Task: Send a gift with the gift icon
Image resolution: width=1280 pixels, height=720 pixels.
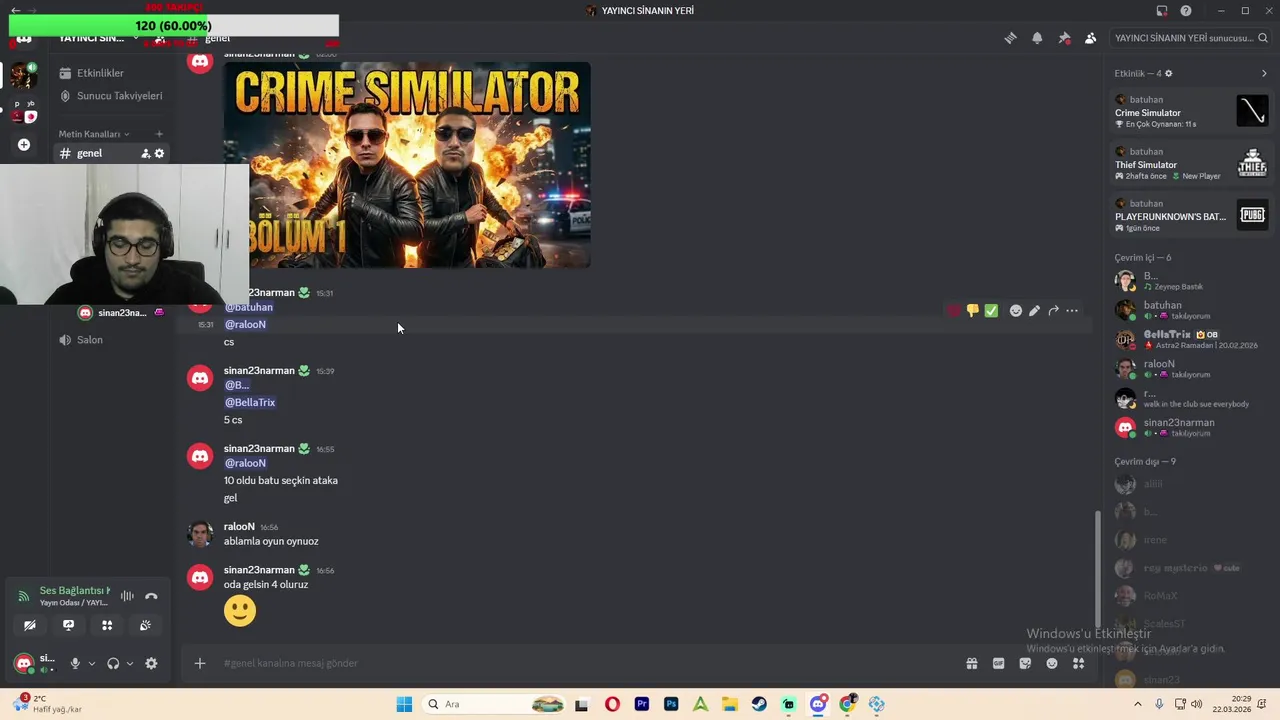Action: pos(971,663)
